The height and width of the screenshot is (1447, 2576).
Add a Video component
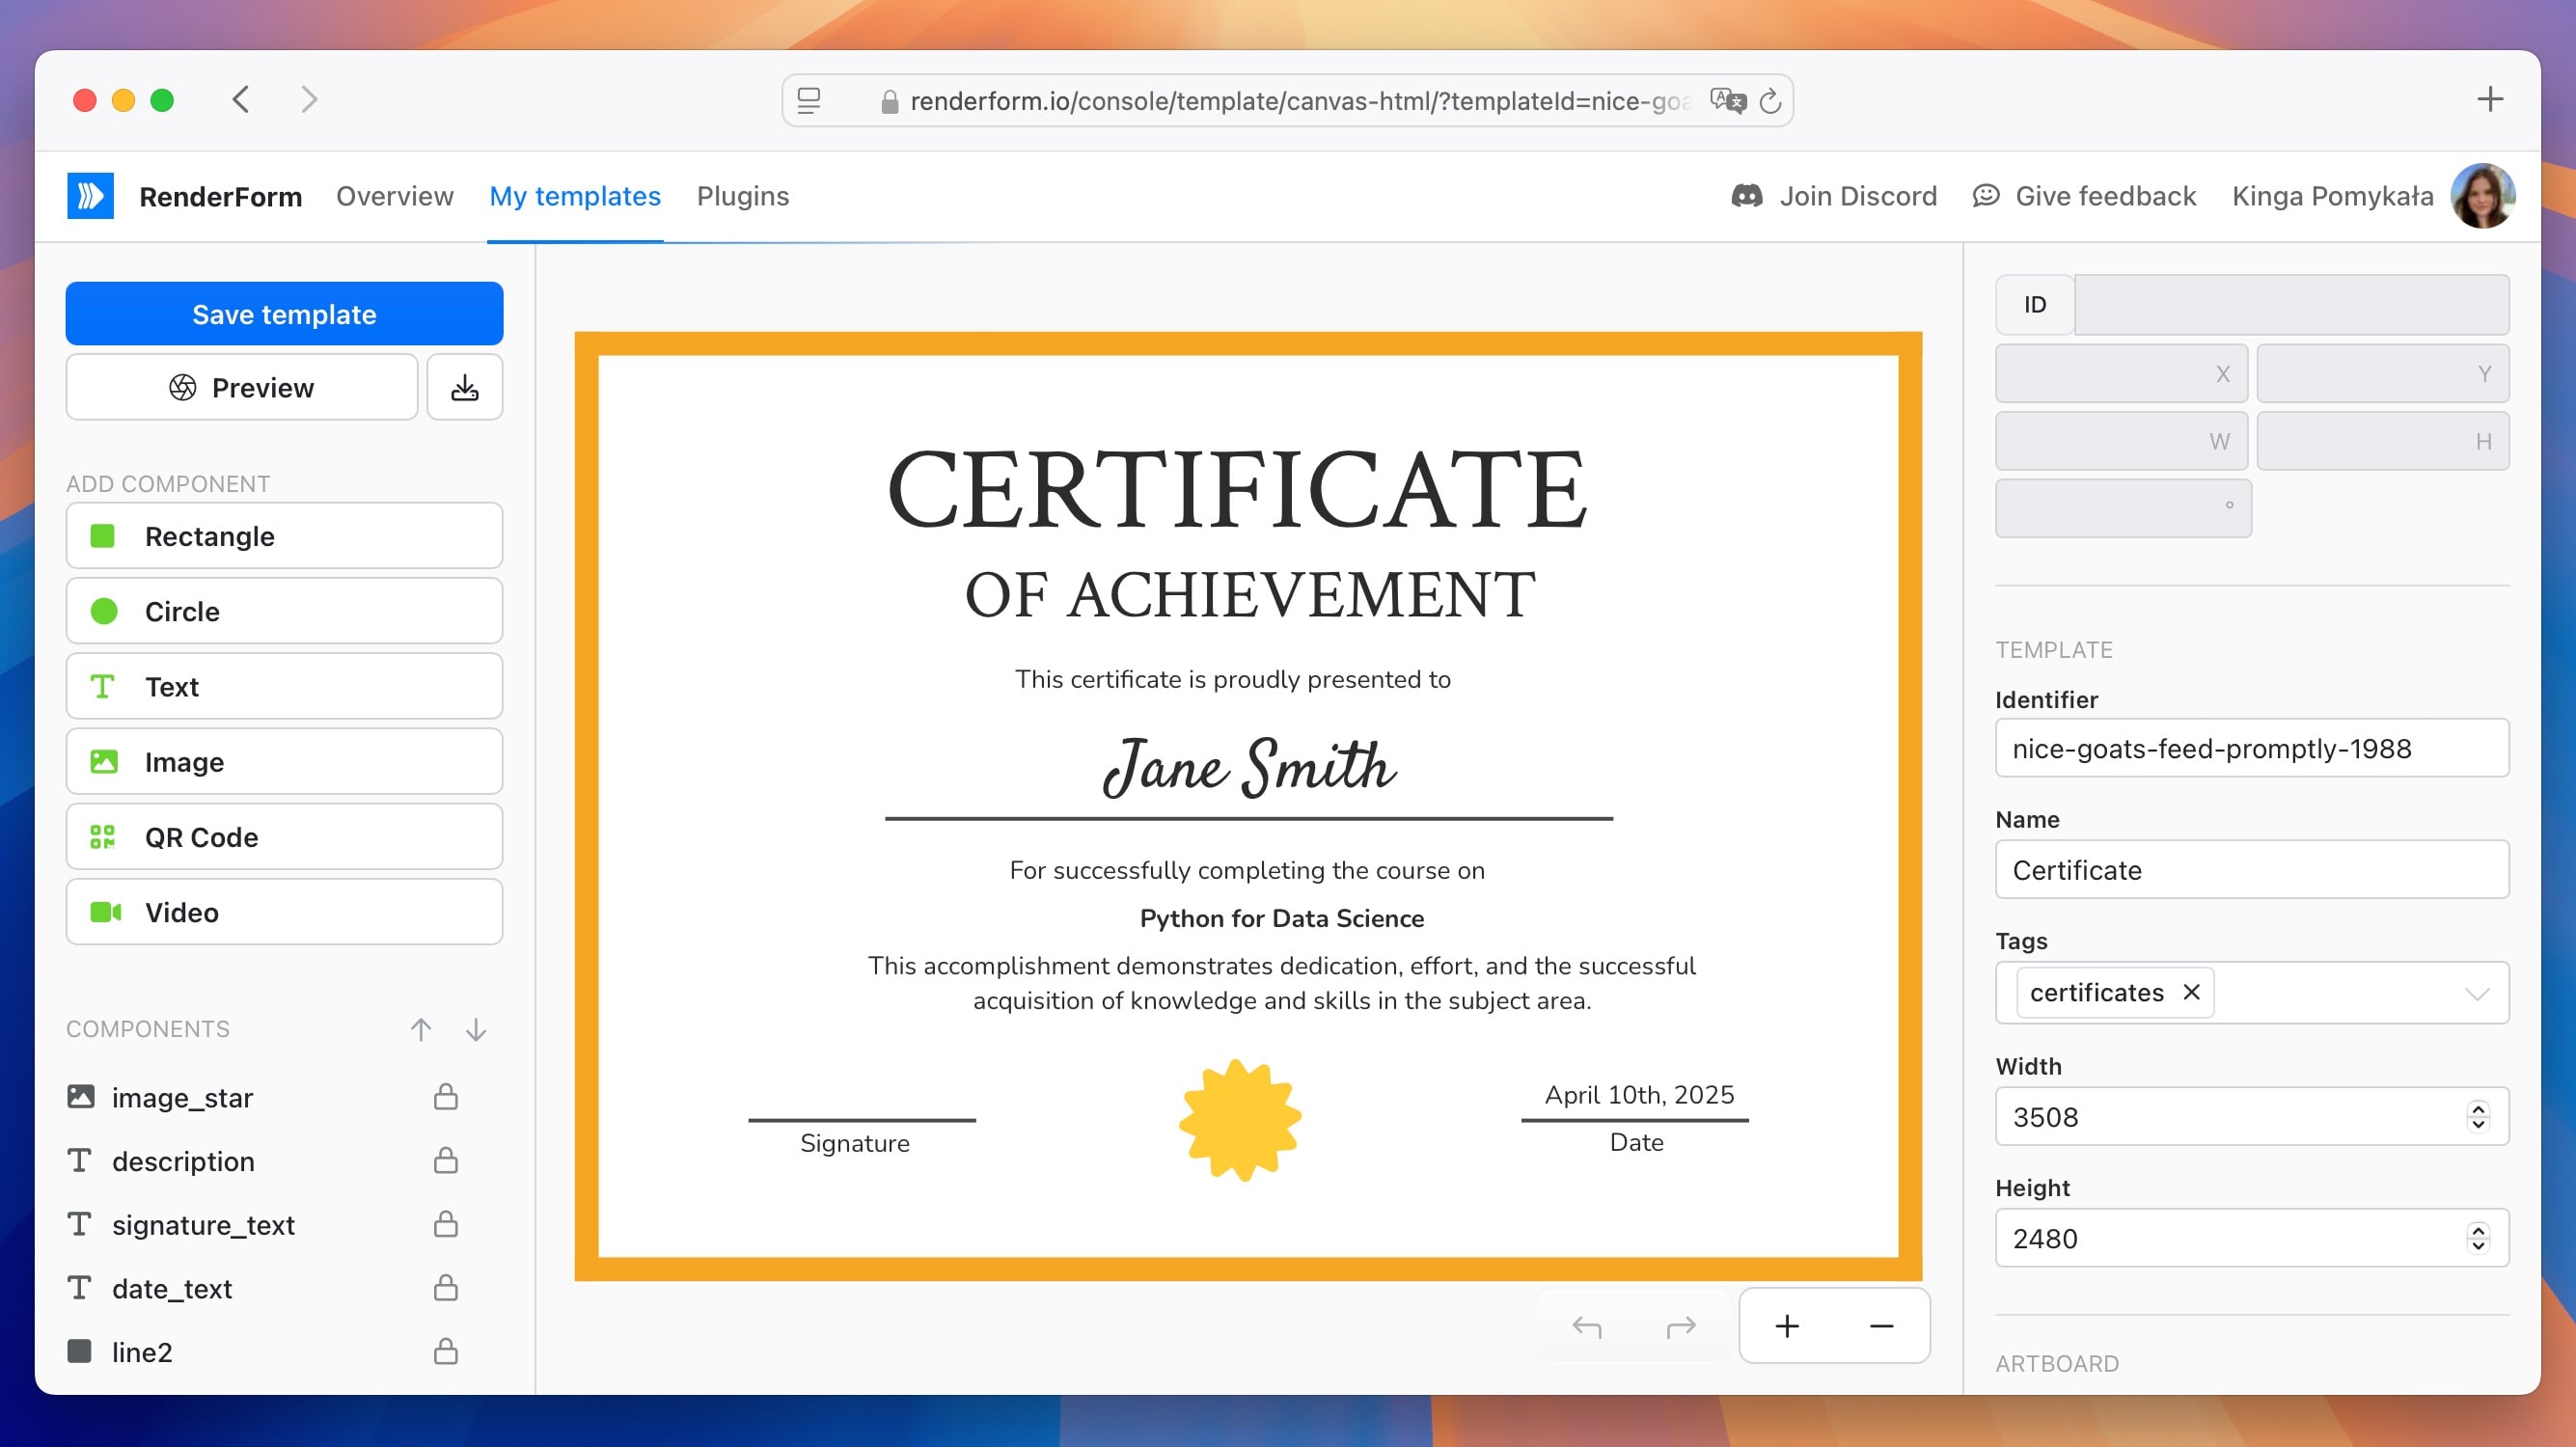point(284,912)
